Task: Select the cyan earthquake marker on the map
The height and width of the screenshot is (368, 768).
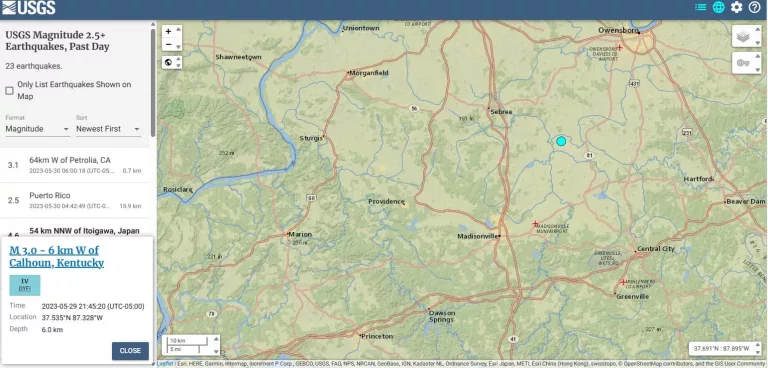Action: [x=561, y=141]
